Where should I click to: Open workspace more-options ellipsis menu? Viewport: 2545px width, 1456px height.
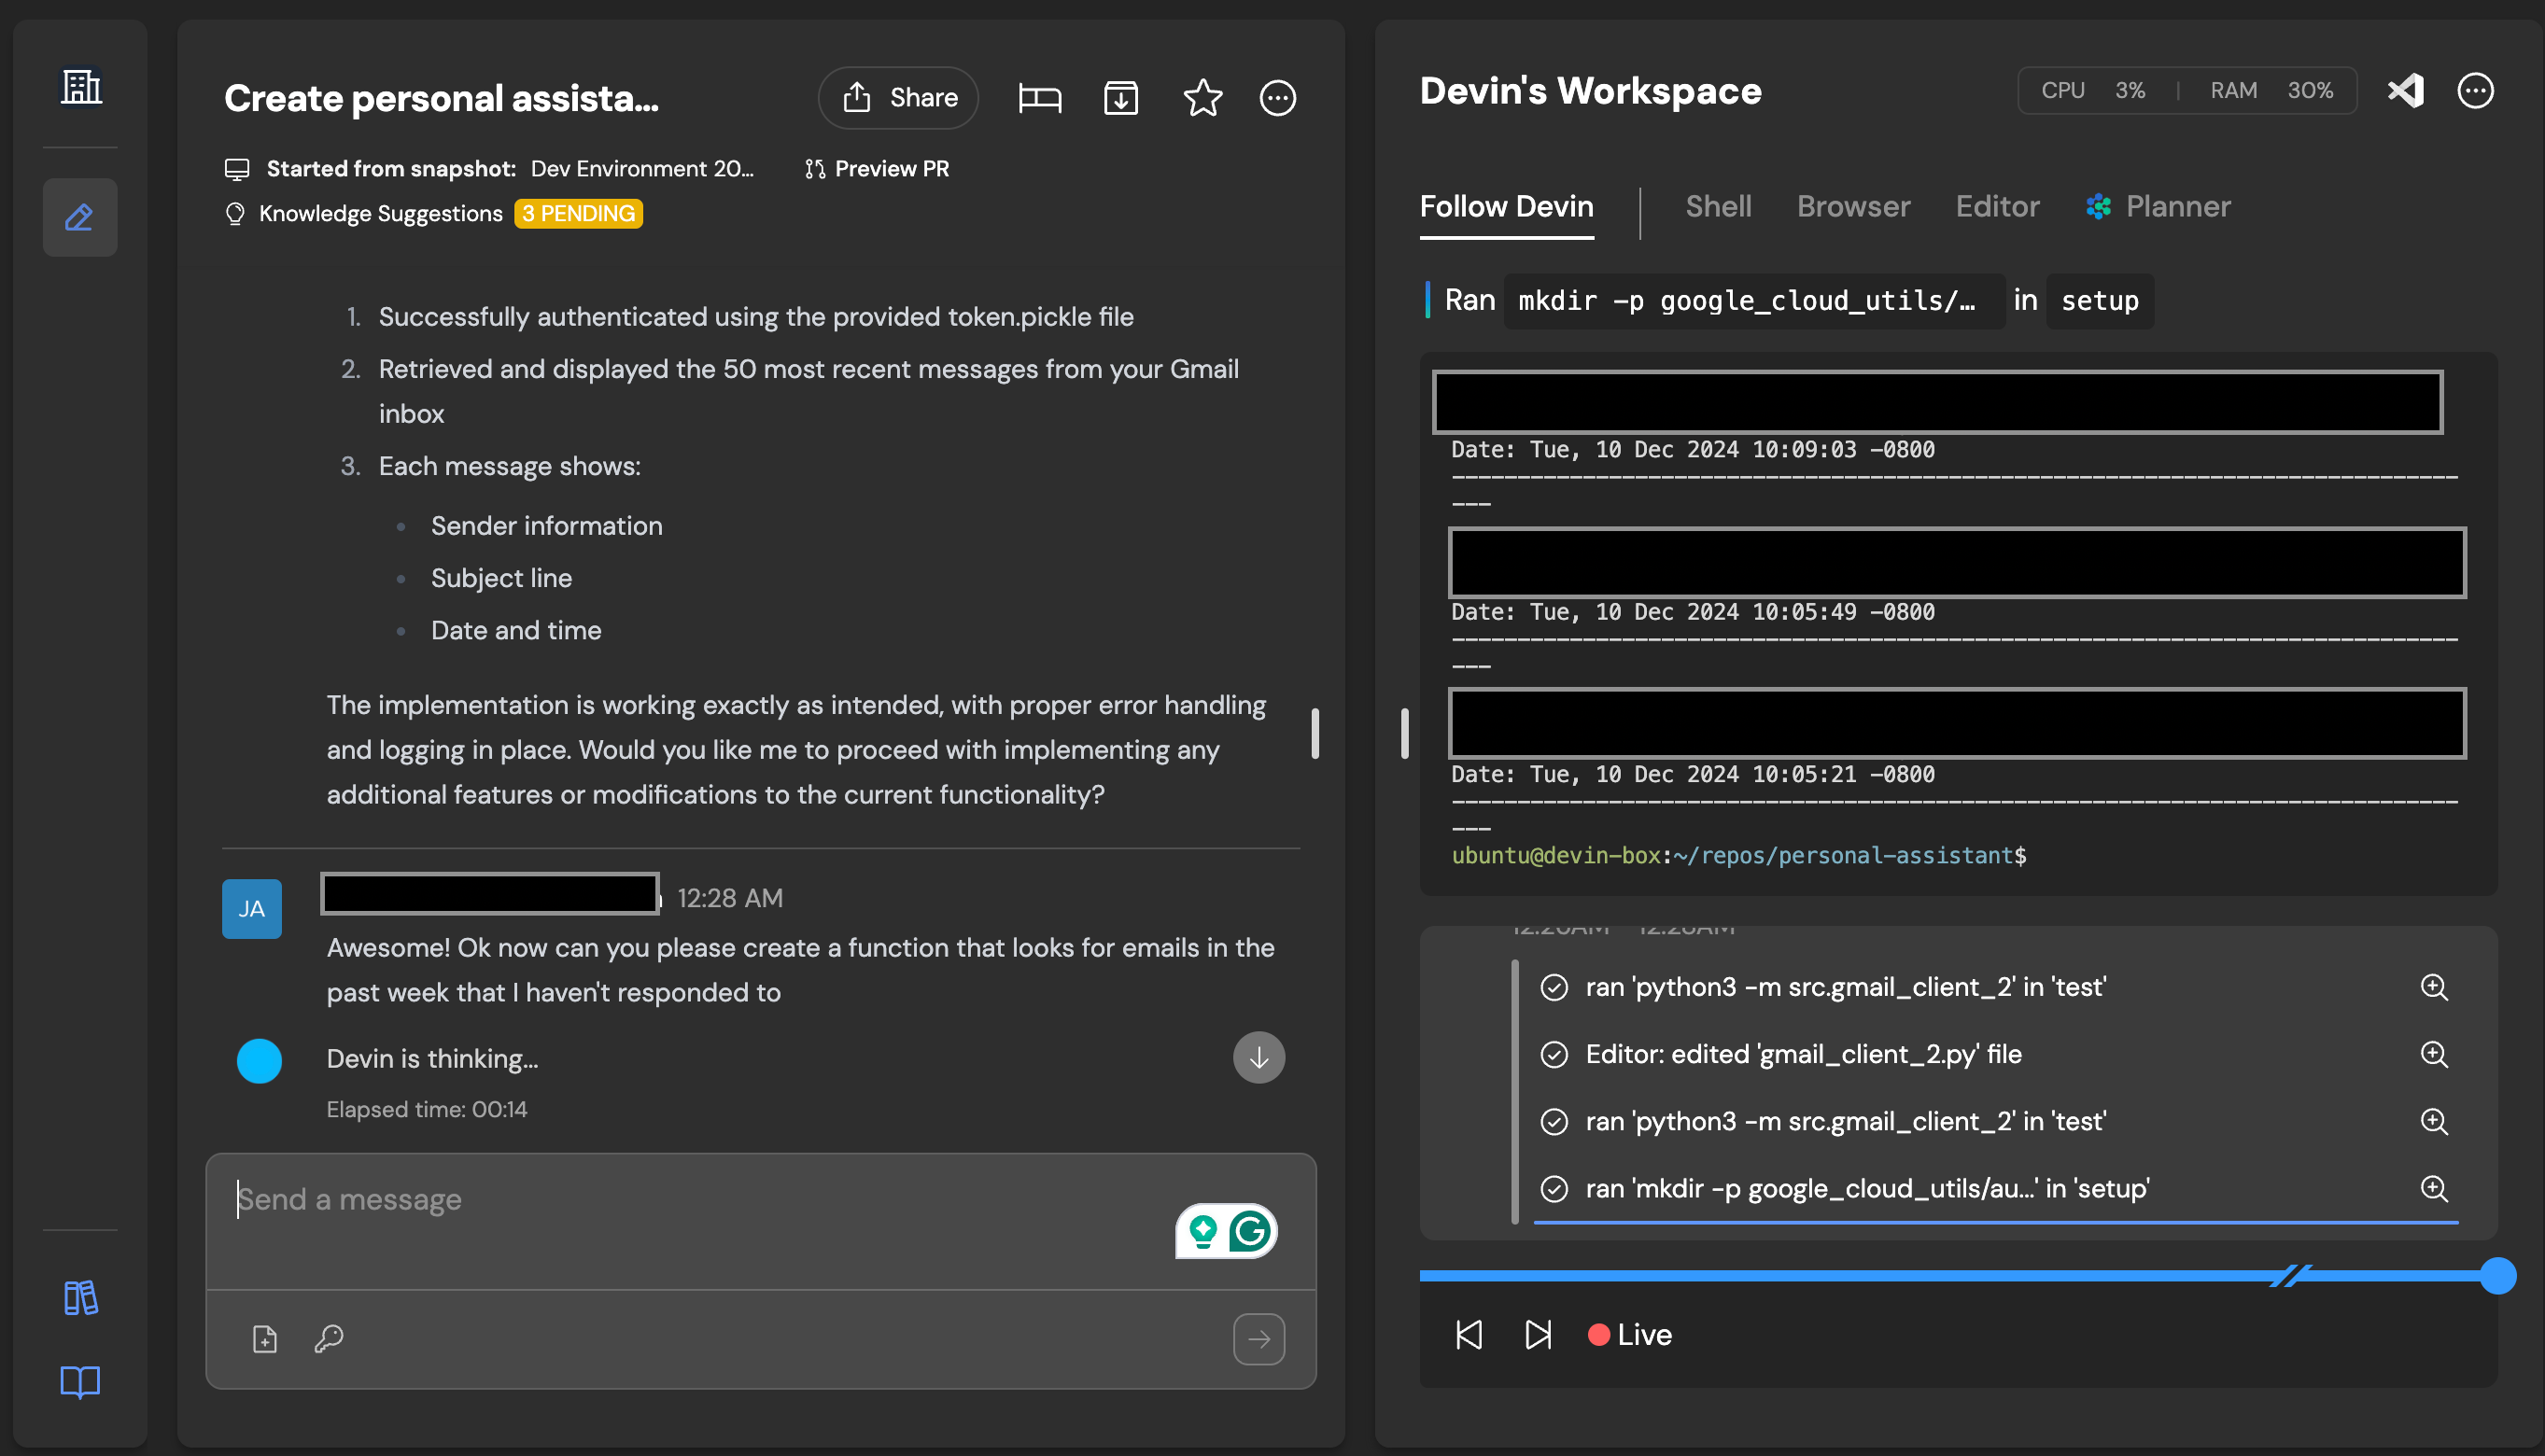point(2475,91)
